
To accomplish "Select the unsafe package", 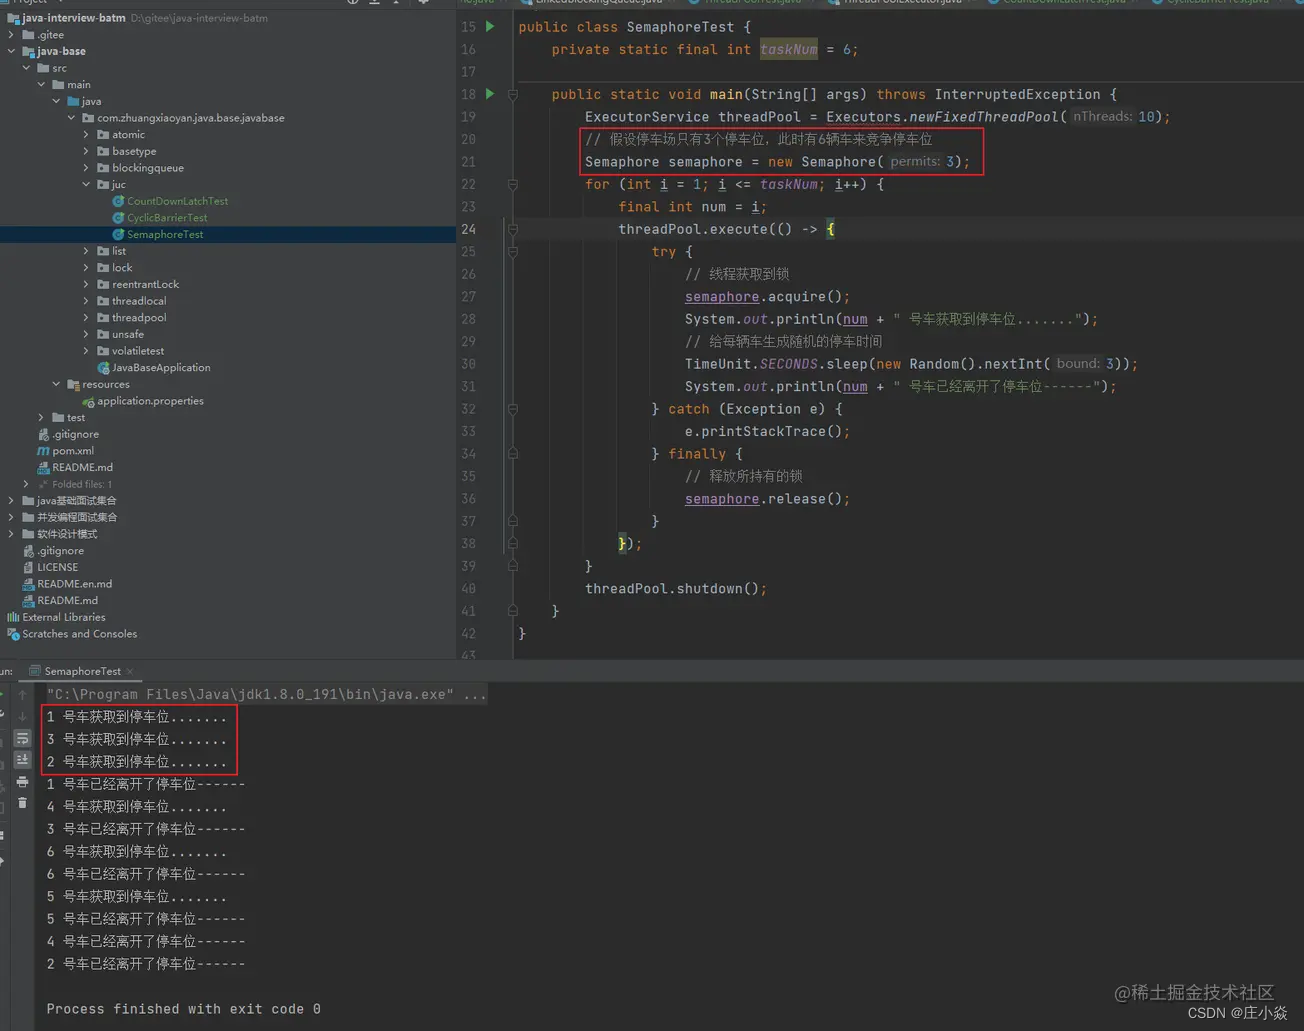I will coord(128,335).
